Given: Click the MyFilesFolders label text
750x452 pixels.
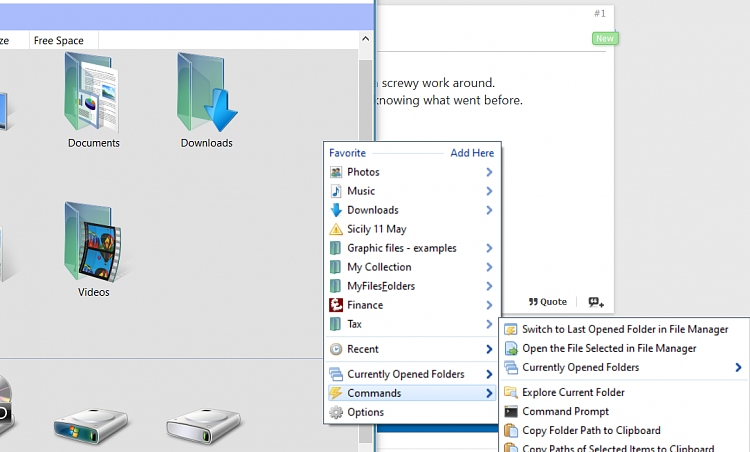Looking at the screenshot, I should tap(381, 286).
